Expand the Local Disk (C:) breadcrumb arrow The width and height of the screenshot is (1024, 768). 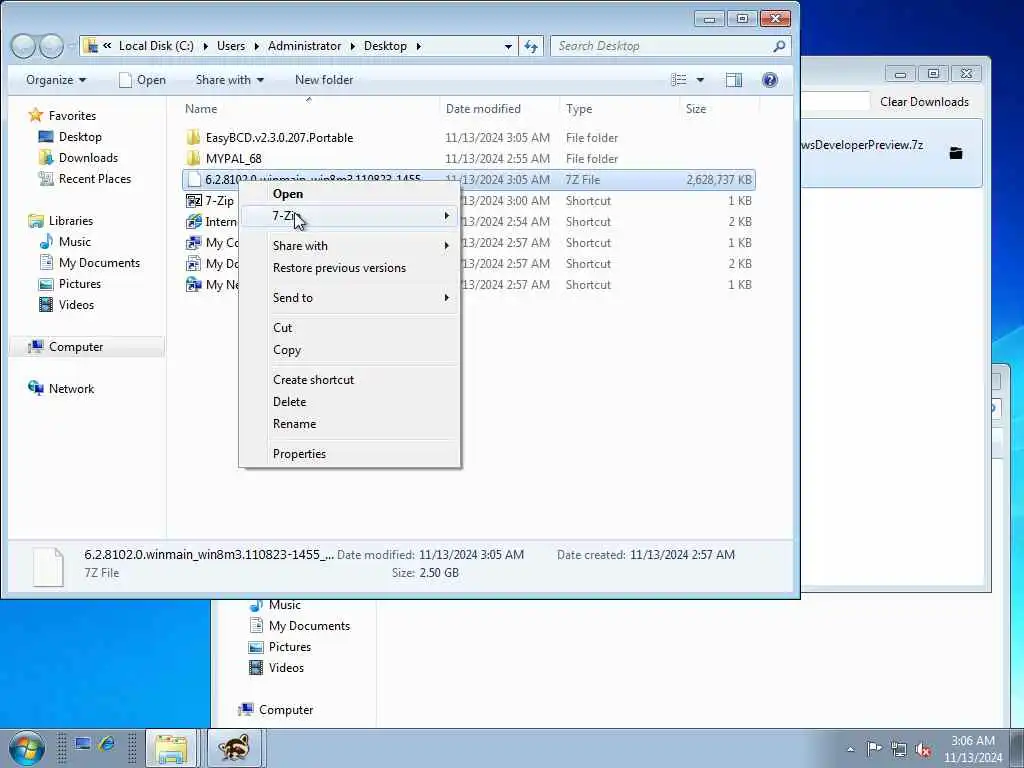click(x=205, y=46)
